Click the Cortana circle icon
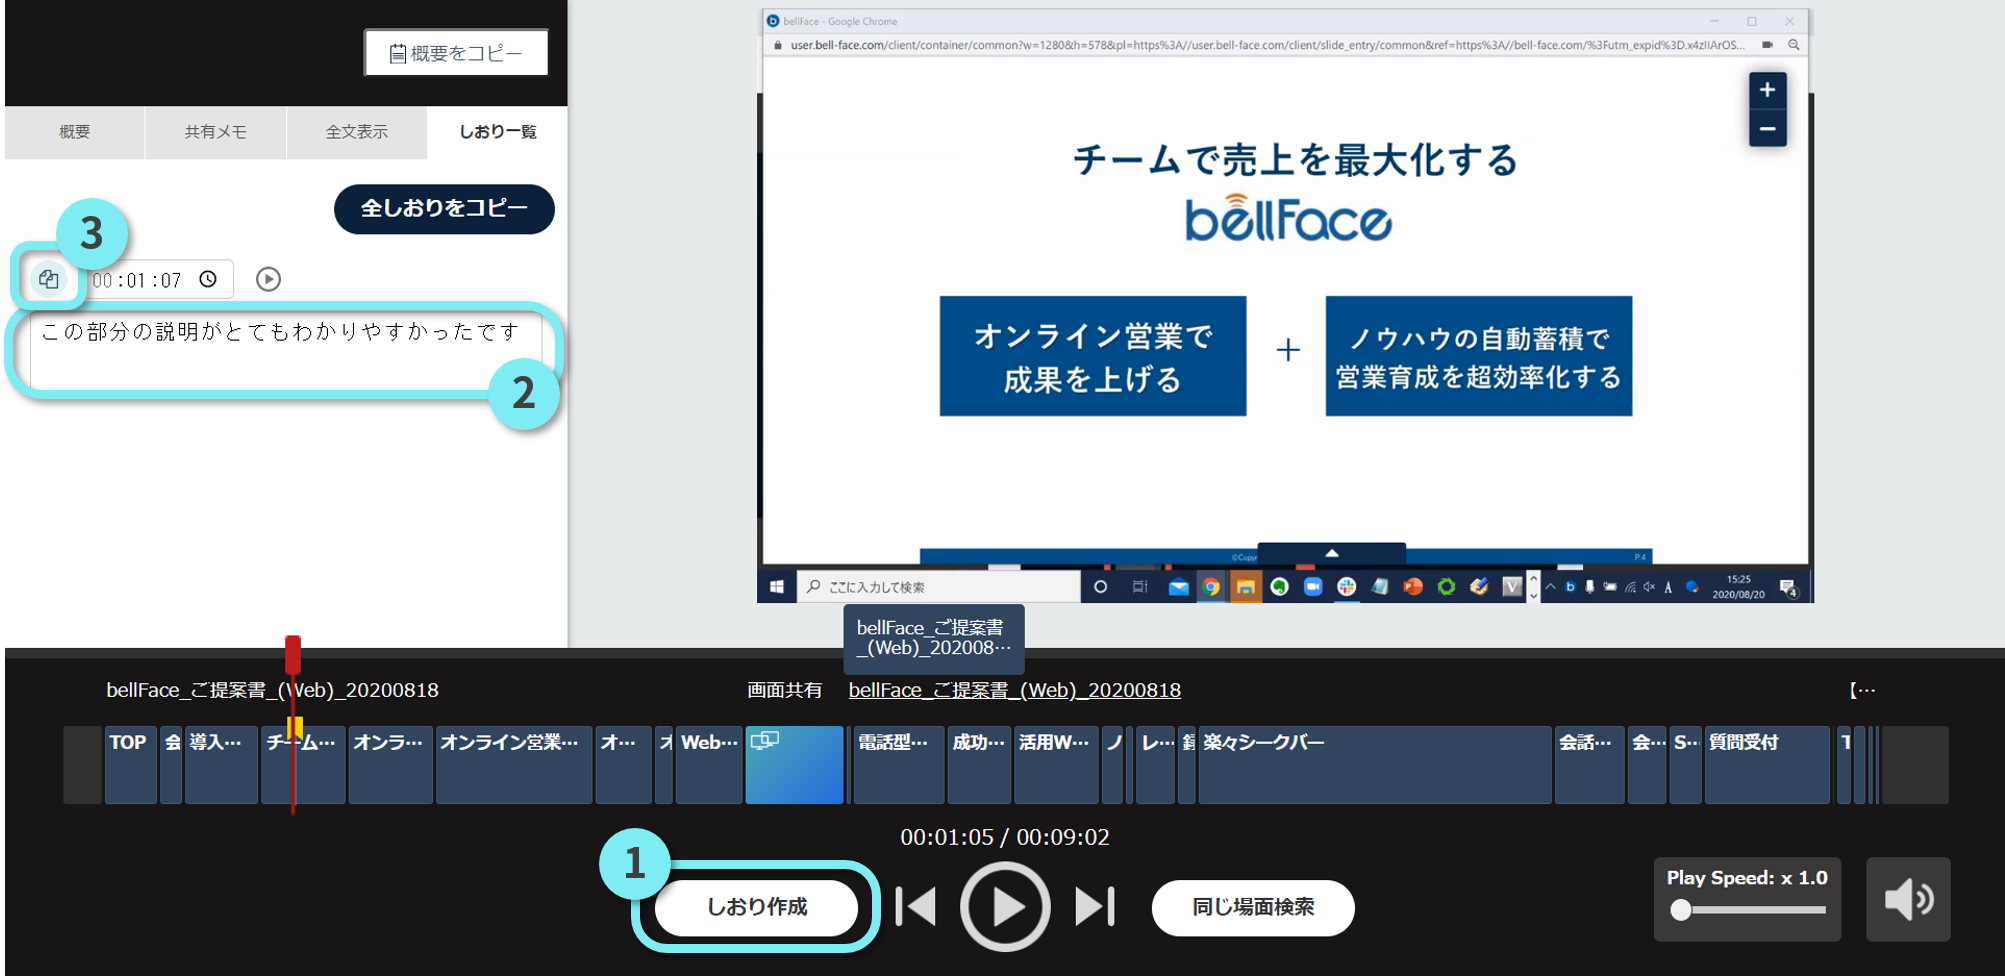This screenshot has height=976, width=2005. (1100, 587)
